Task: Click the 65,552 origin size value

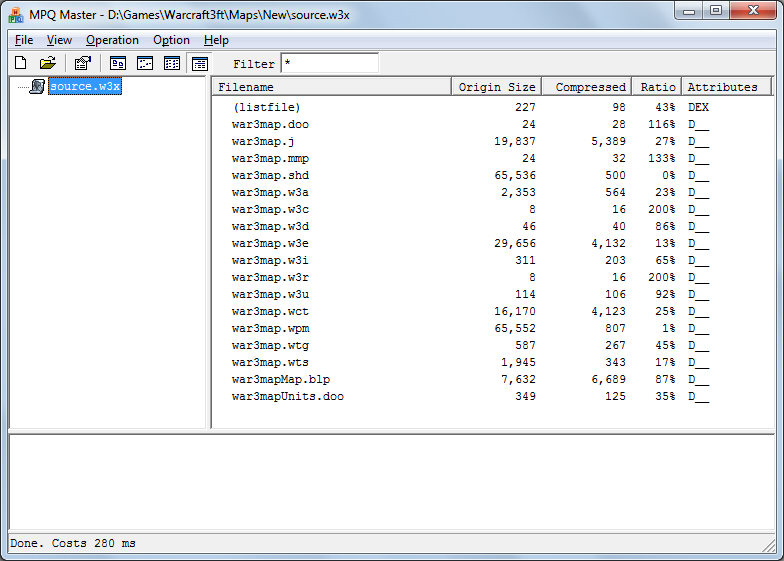Action: pos(514,328)
